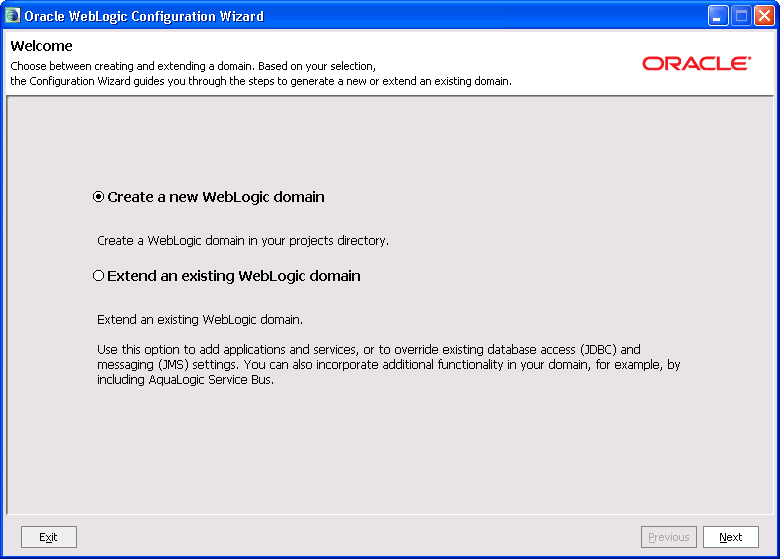Click the Configuration Wizard title bar icon
This screenshot has height=559, width=780.
[x=12, y=15]
